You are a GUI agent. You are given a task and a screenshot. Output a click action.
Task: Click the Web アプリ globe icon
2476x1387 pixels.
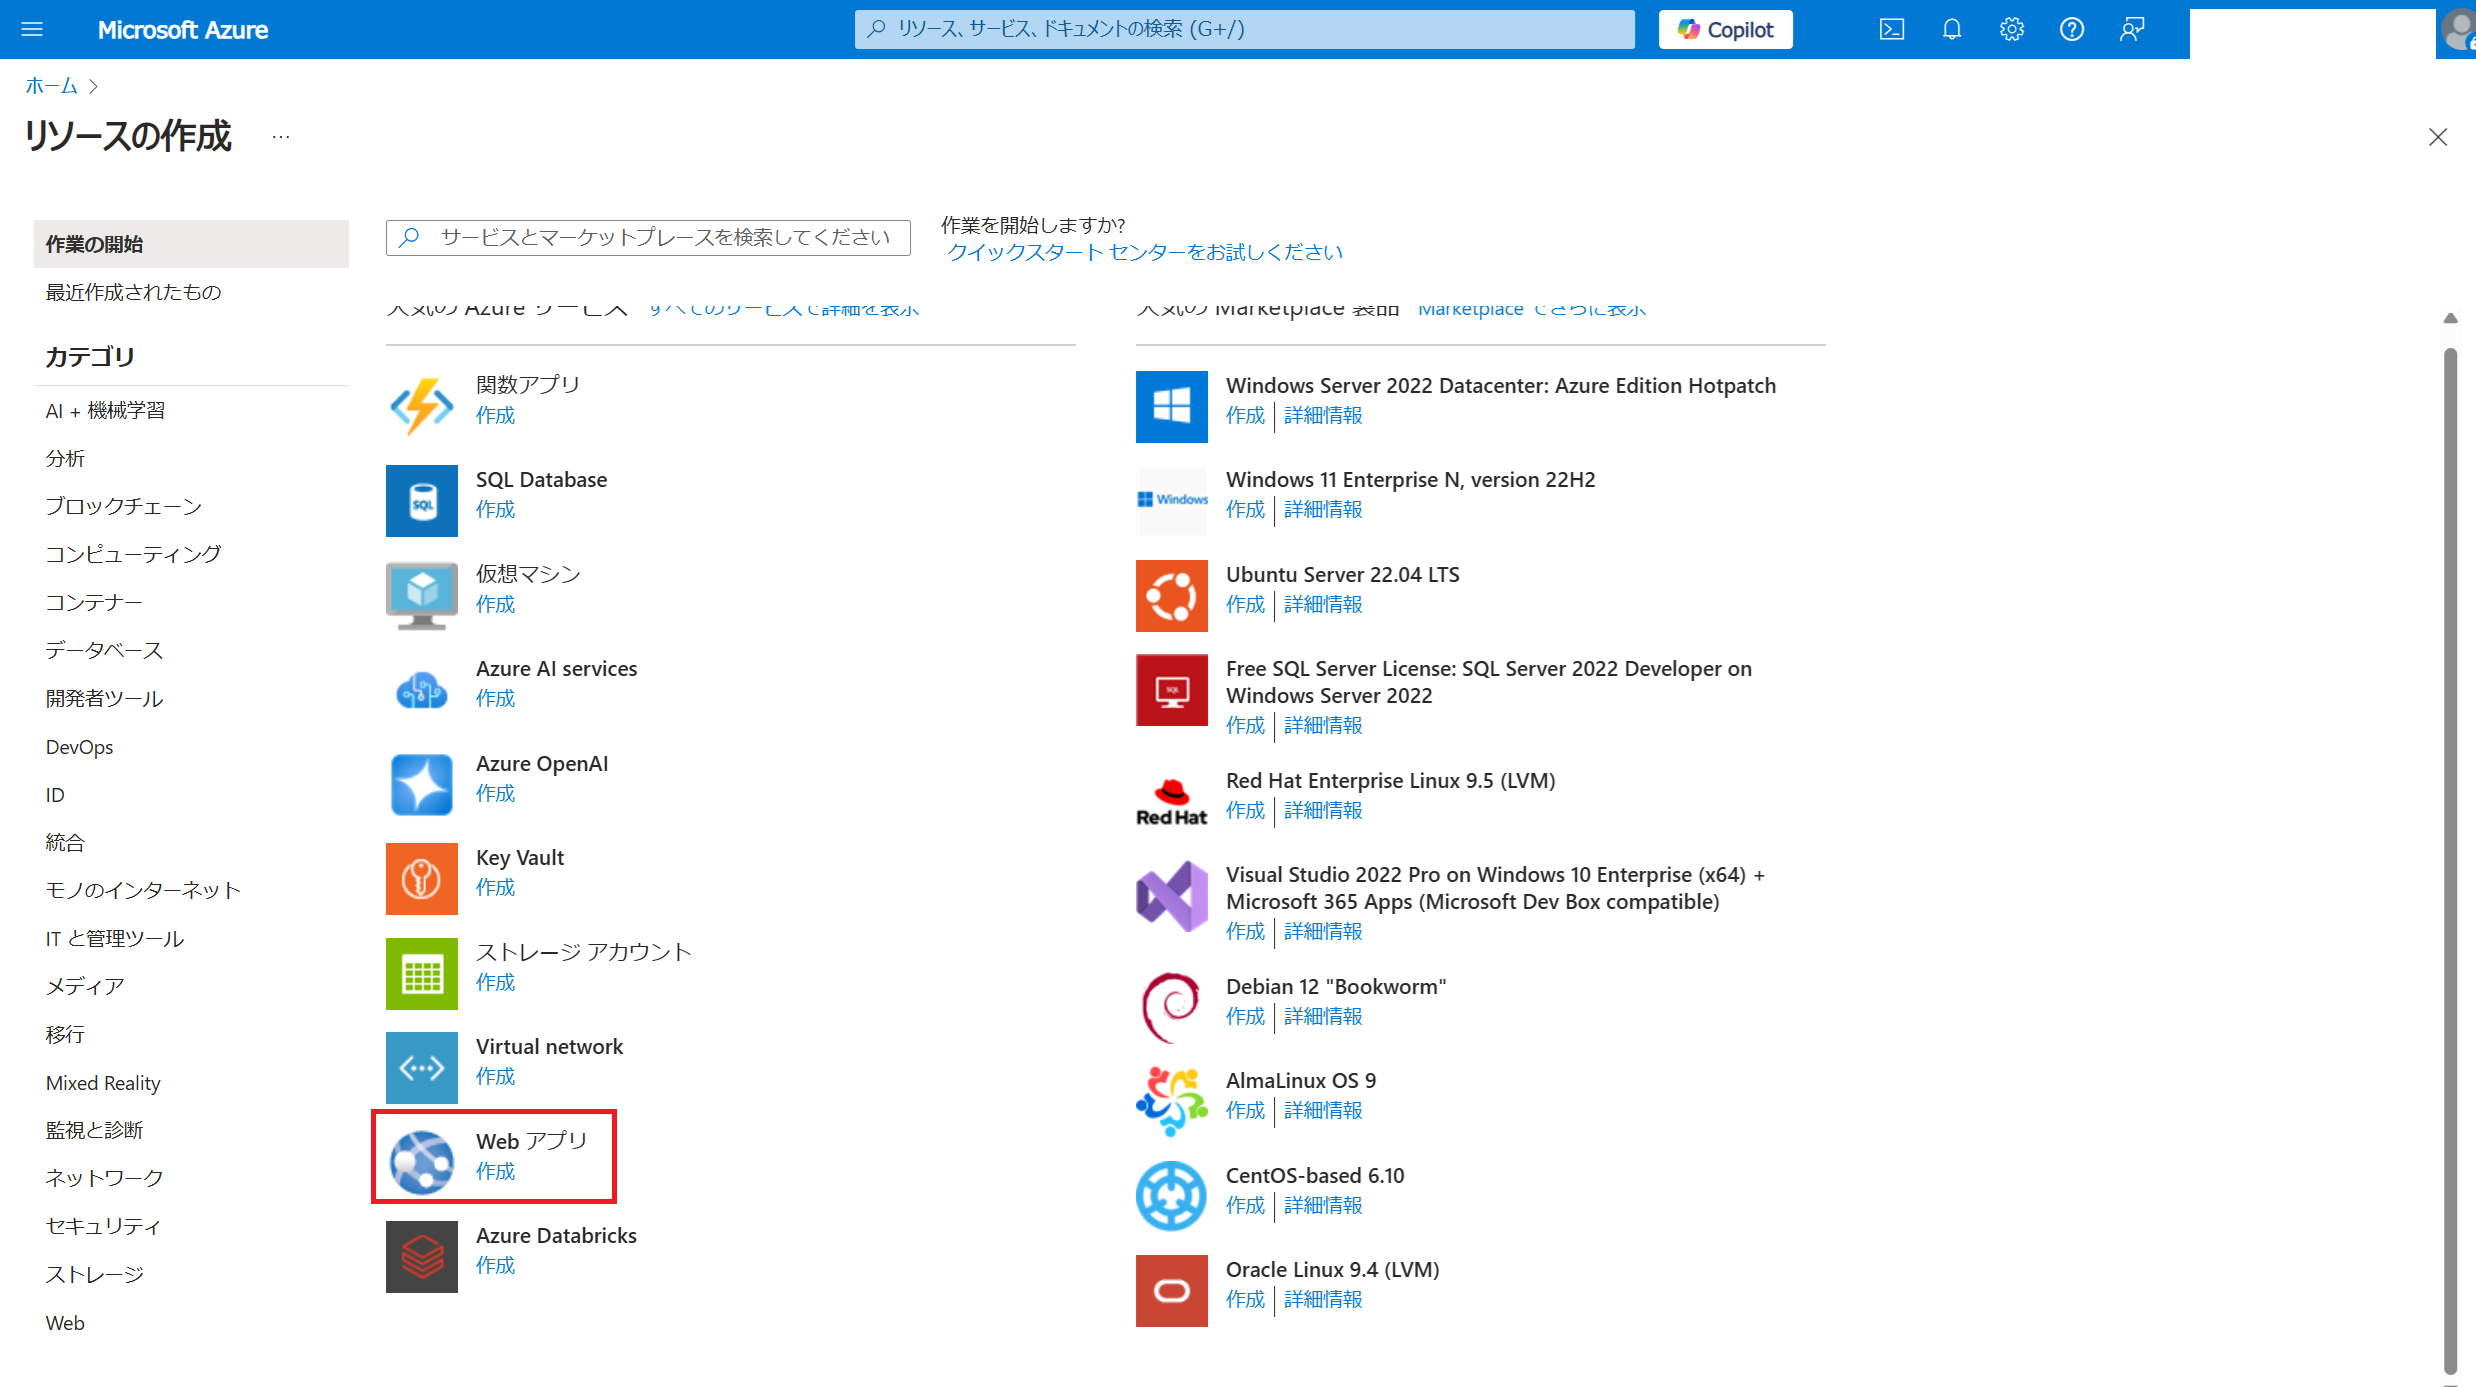pyautogui.click(x=421, y=1162)
